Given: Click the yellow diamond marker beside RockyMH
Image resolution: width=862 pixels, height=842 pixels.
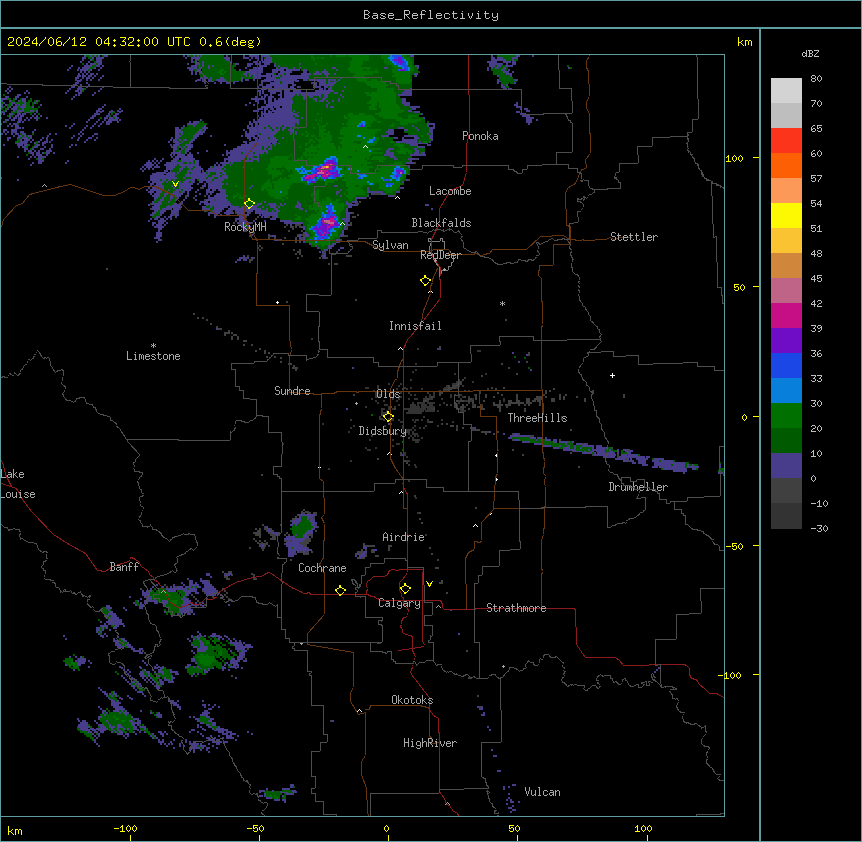Looking at the screenshot, I should pos(250,204).
